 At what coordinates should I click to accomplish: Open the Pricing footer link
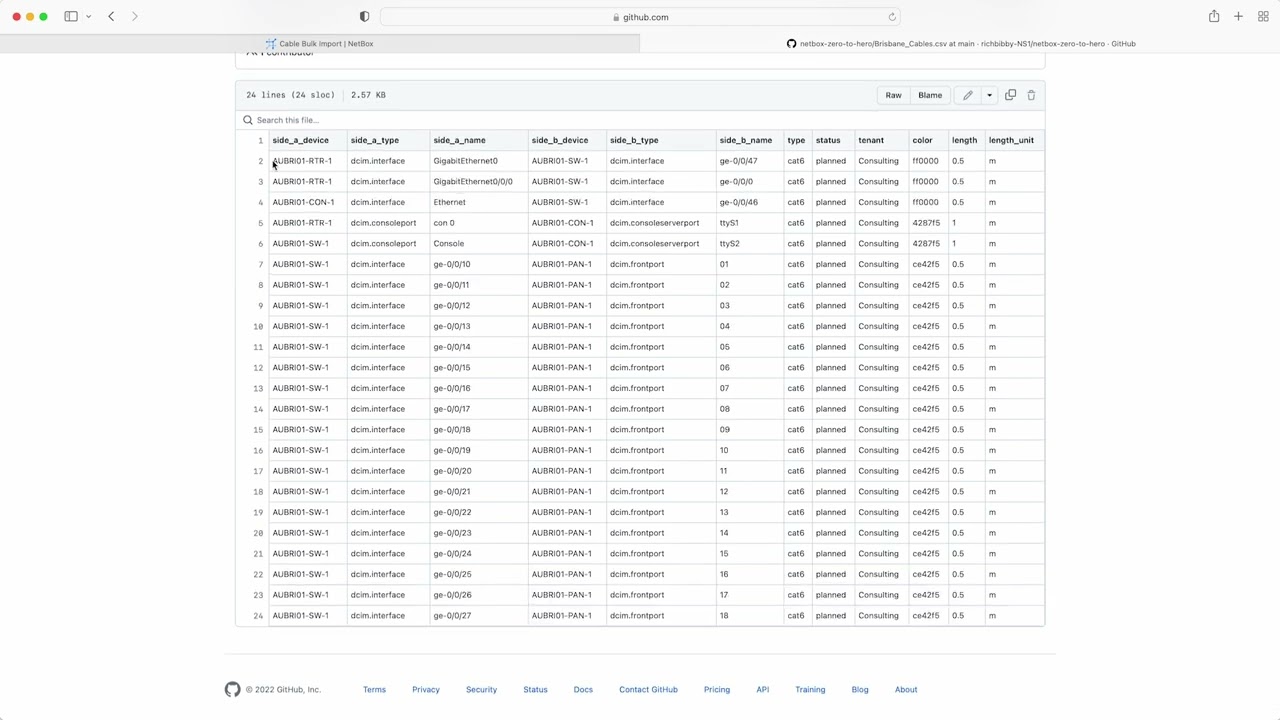coord(717,689)
